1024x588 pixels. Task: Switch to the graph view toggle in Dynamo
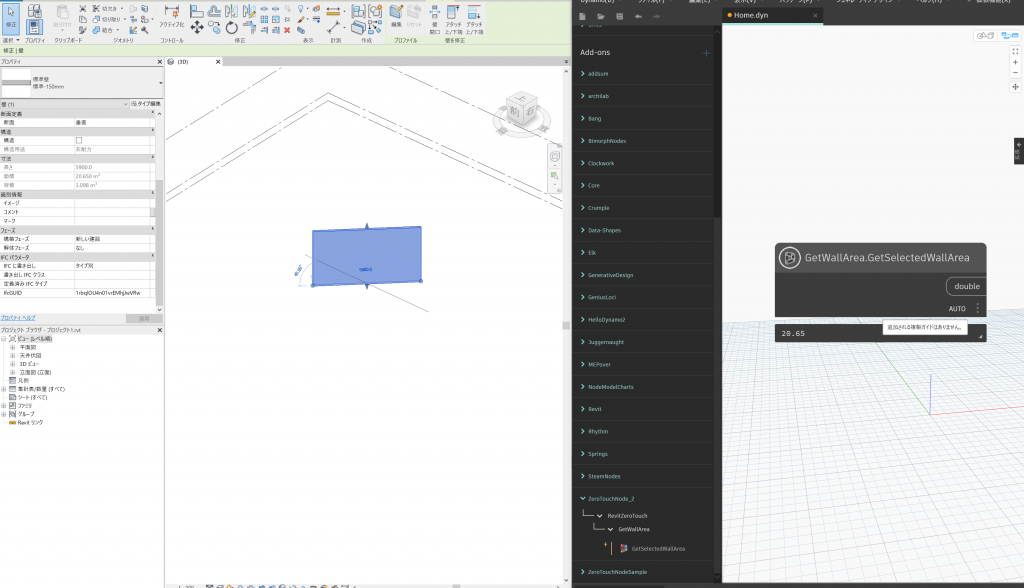tap(1007, 36)
